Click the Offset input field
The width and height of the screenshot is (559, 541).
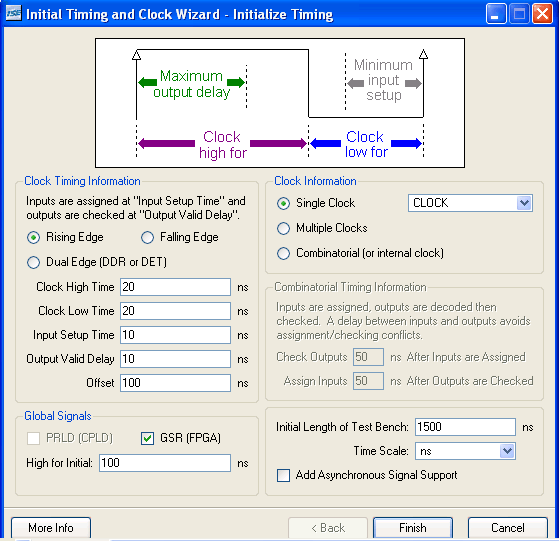click(x=175, y=383)
